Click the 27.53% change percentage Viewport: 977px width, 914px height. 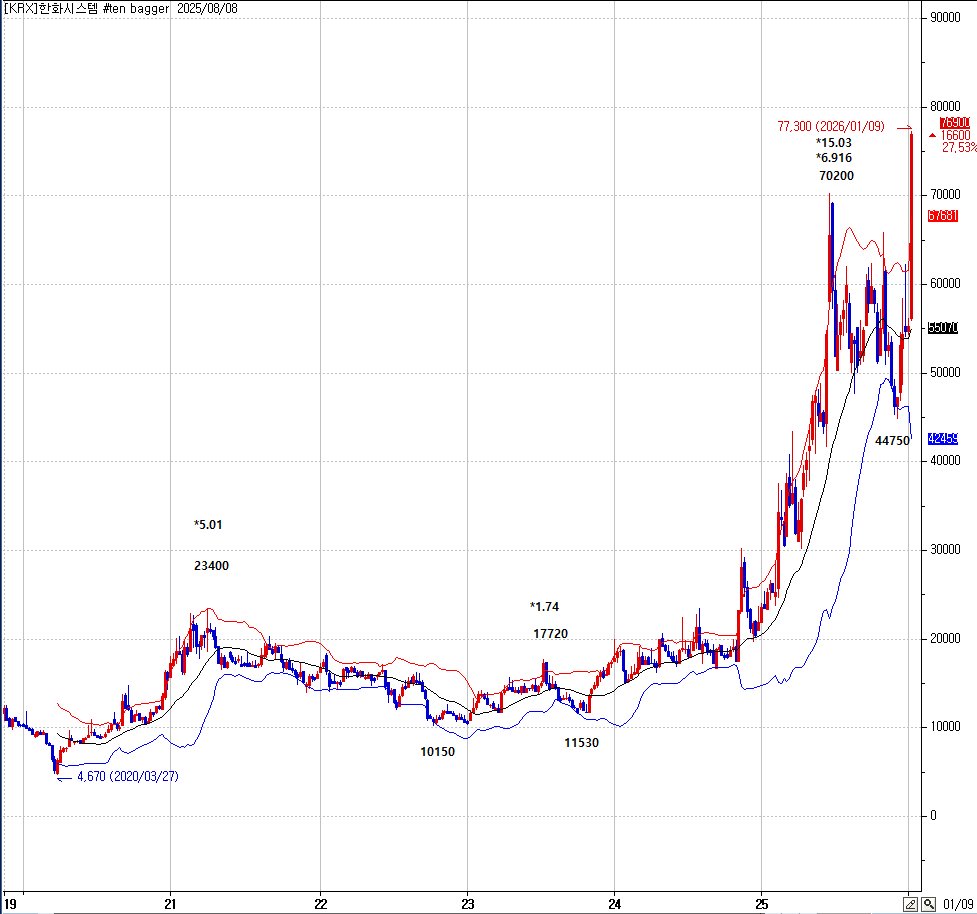(958, 148)
